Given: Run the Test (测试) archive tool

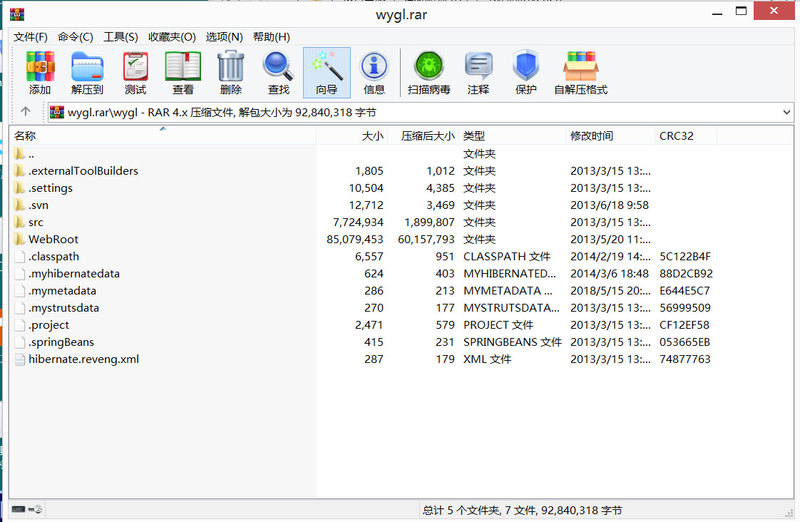Looking at the screenshot, I should click(x=135, y=72).
